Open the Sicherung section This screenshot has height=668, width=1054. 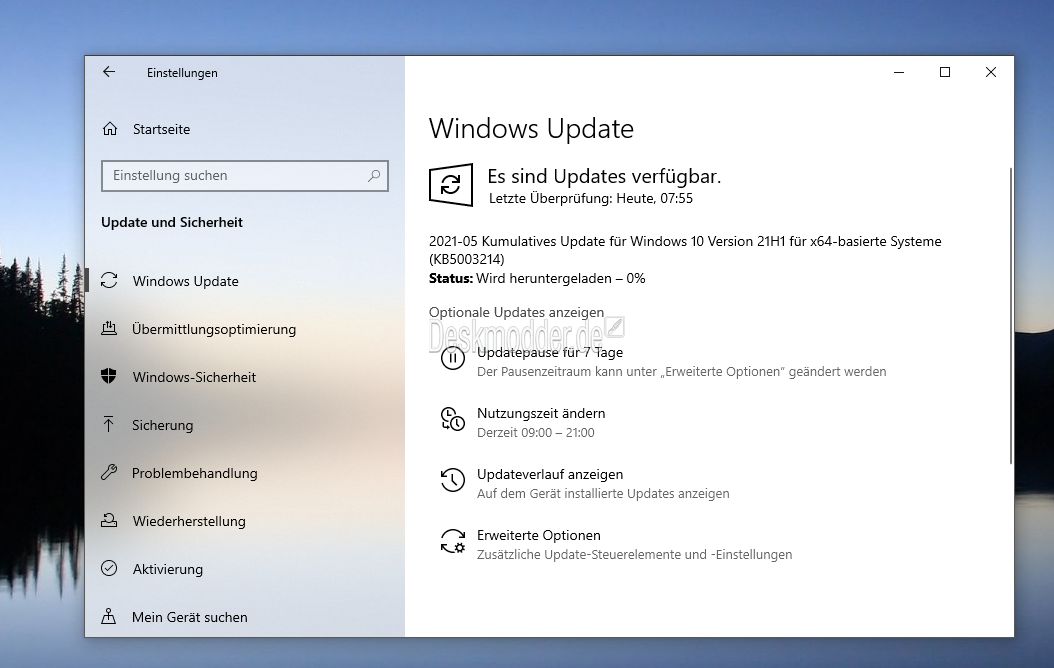pyautogui.click(x=163, y=425)
